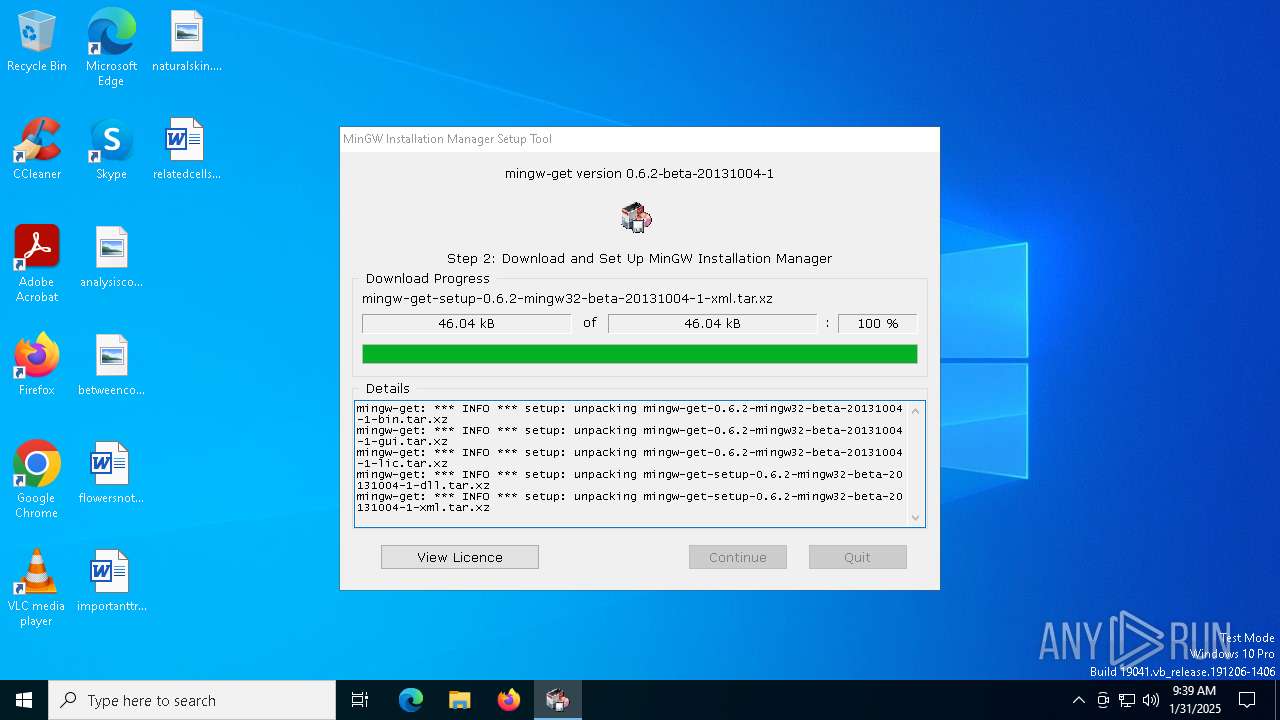Click the downloaded size 46.04 kB field
1280x720 pixels.
pos(466,324)
